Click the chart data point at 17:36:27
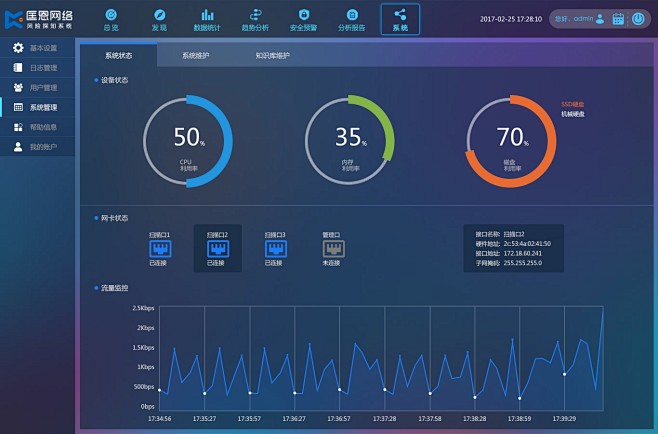The height and width of the screenshot is (434, 658). click(x=295, y=393)
